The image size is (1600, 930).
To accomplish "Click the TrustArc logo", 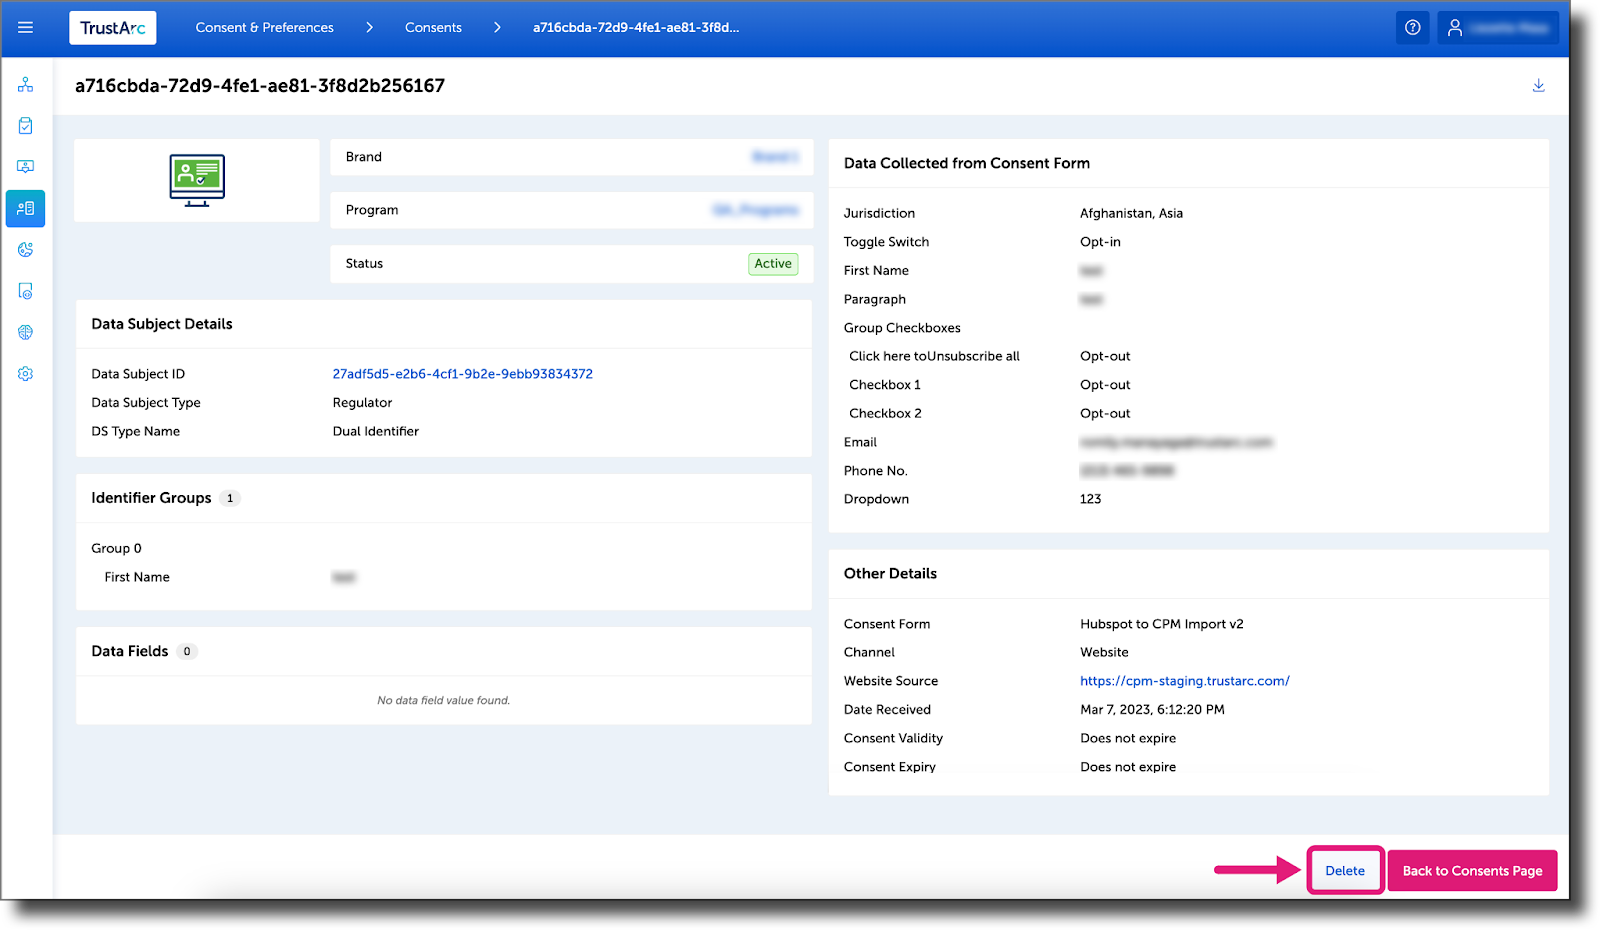I will tap(112, 27).
